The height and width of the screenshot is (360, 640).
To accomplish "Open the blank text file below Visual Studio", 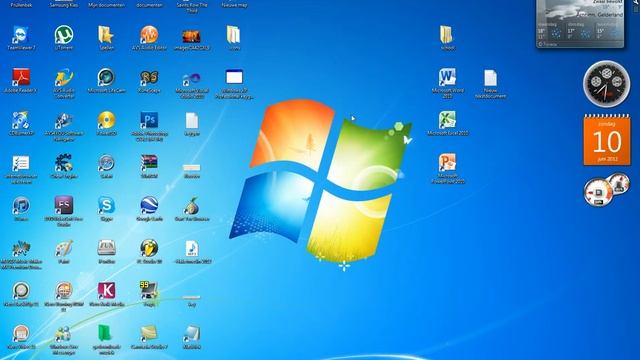I will tap(191, 121).
